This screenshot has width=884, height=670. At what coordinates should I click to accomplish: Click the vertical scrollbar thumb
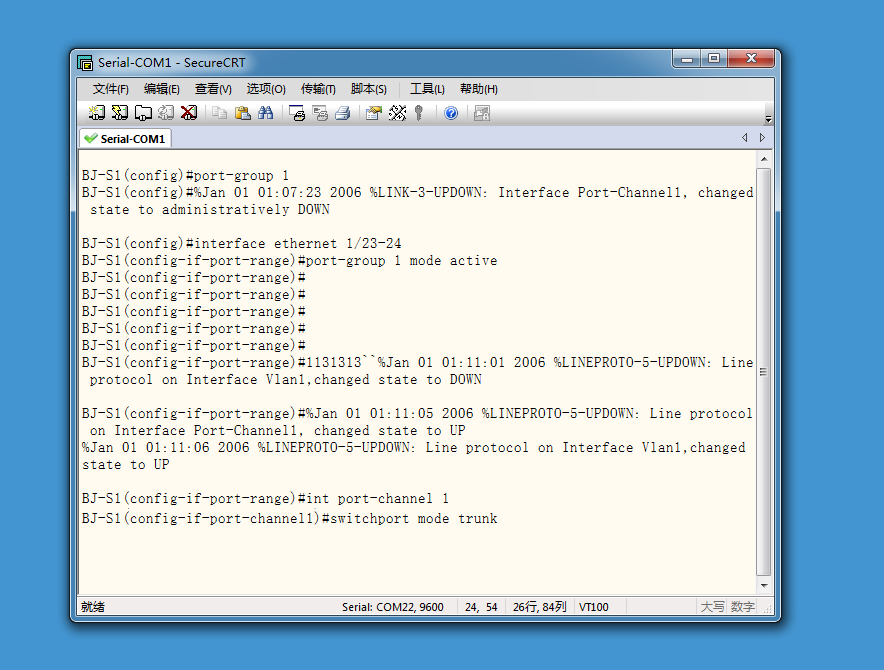[x=764, y=372]
